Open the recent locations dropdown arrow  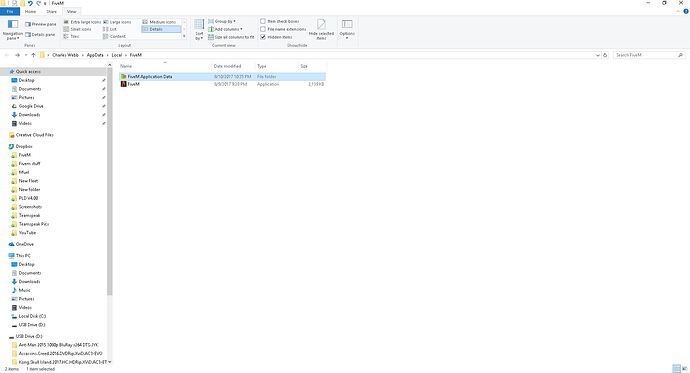point(26,55)
